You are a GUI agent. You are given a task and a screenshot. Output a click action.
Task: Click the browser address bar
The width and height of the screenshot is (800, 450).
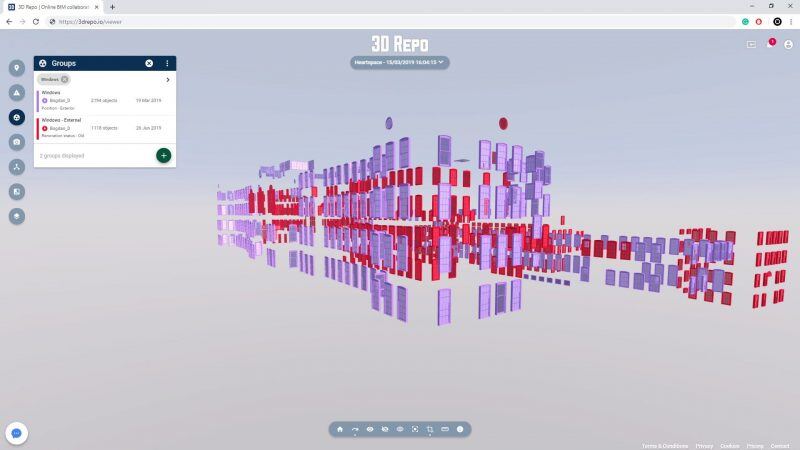click(393, 22)
